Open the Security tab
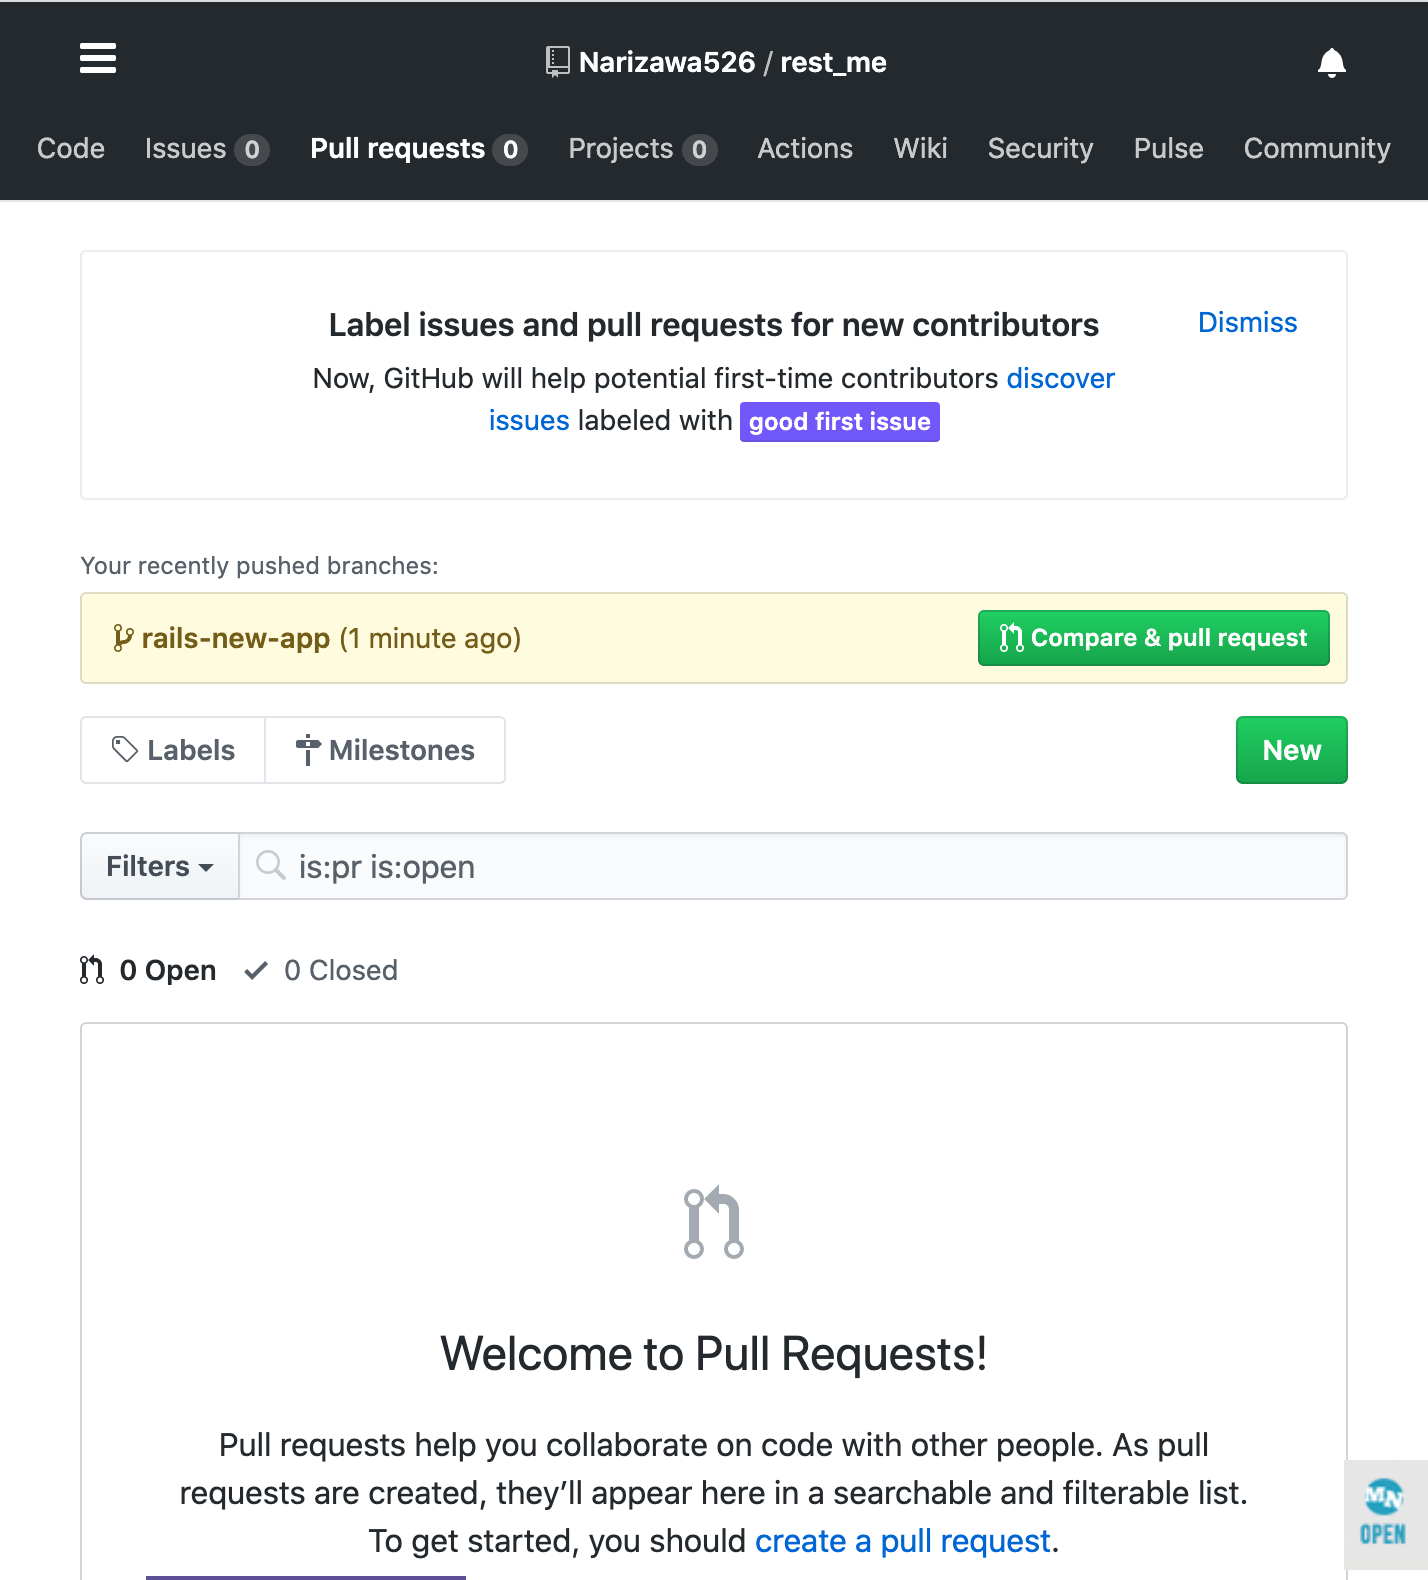The image size is (1428, 1580). (x=1040, y=149)
